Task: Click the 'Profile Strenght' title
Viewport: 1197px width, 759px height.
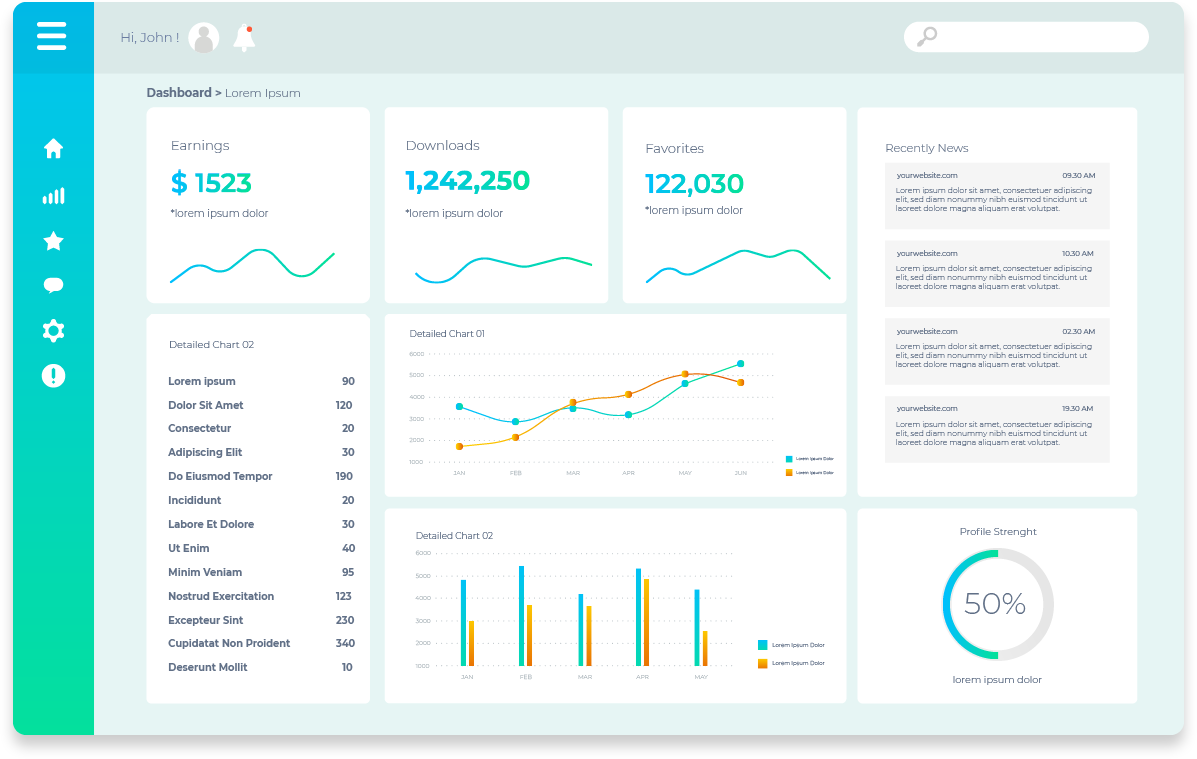Action: coord(998,531)
